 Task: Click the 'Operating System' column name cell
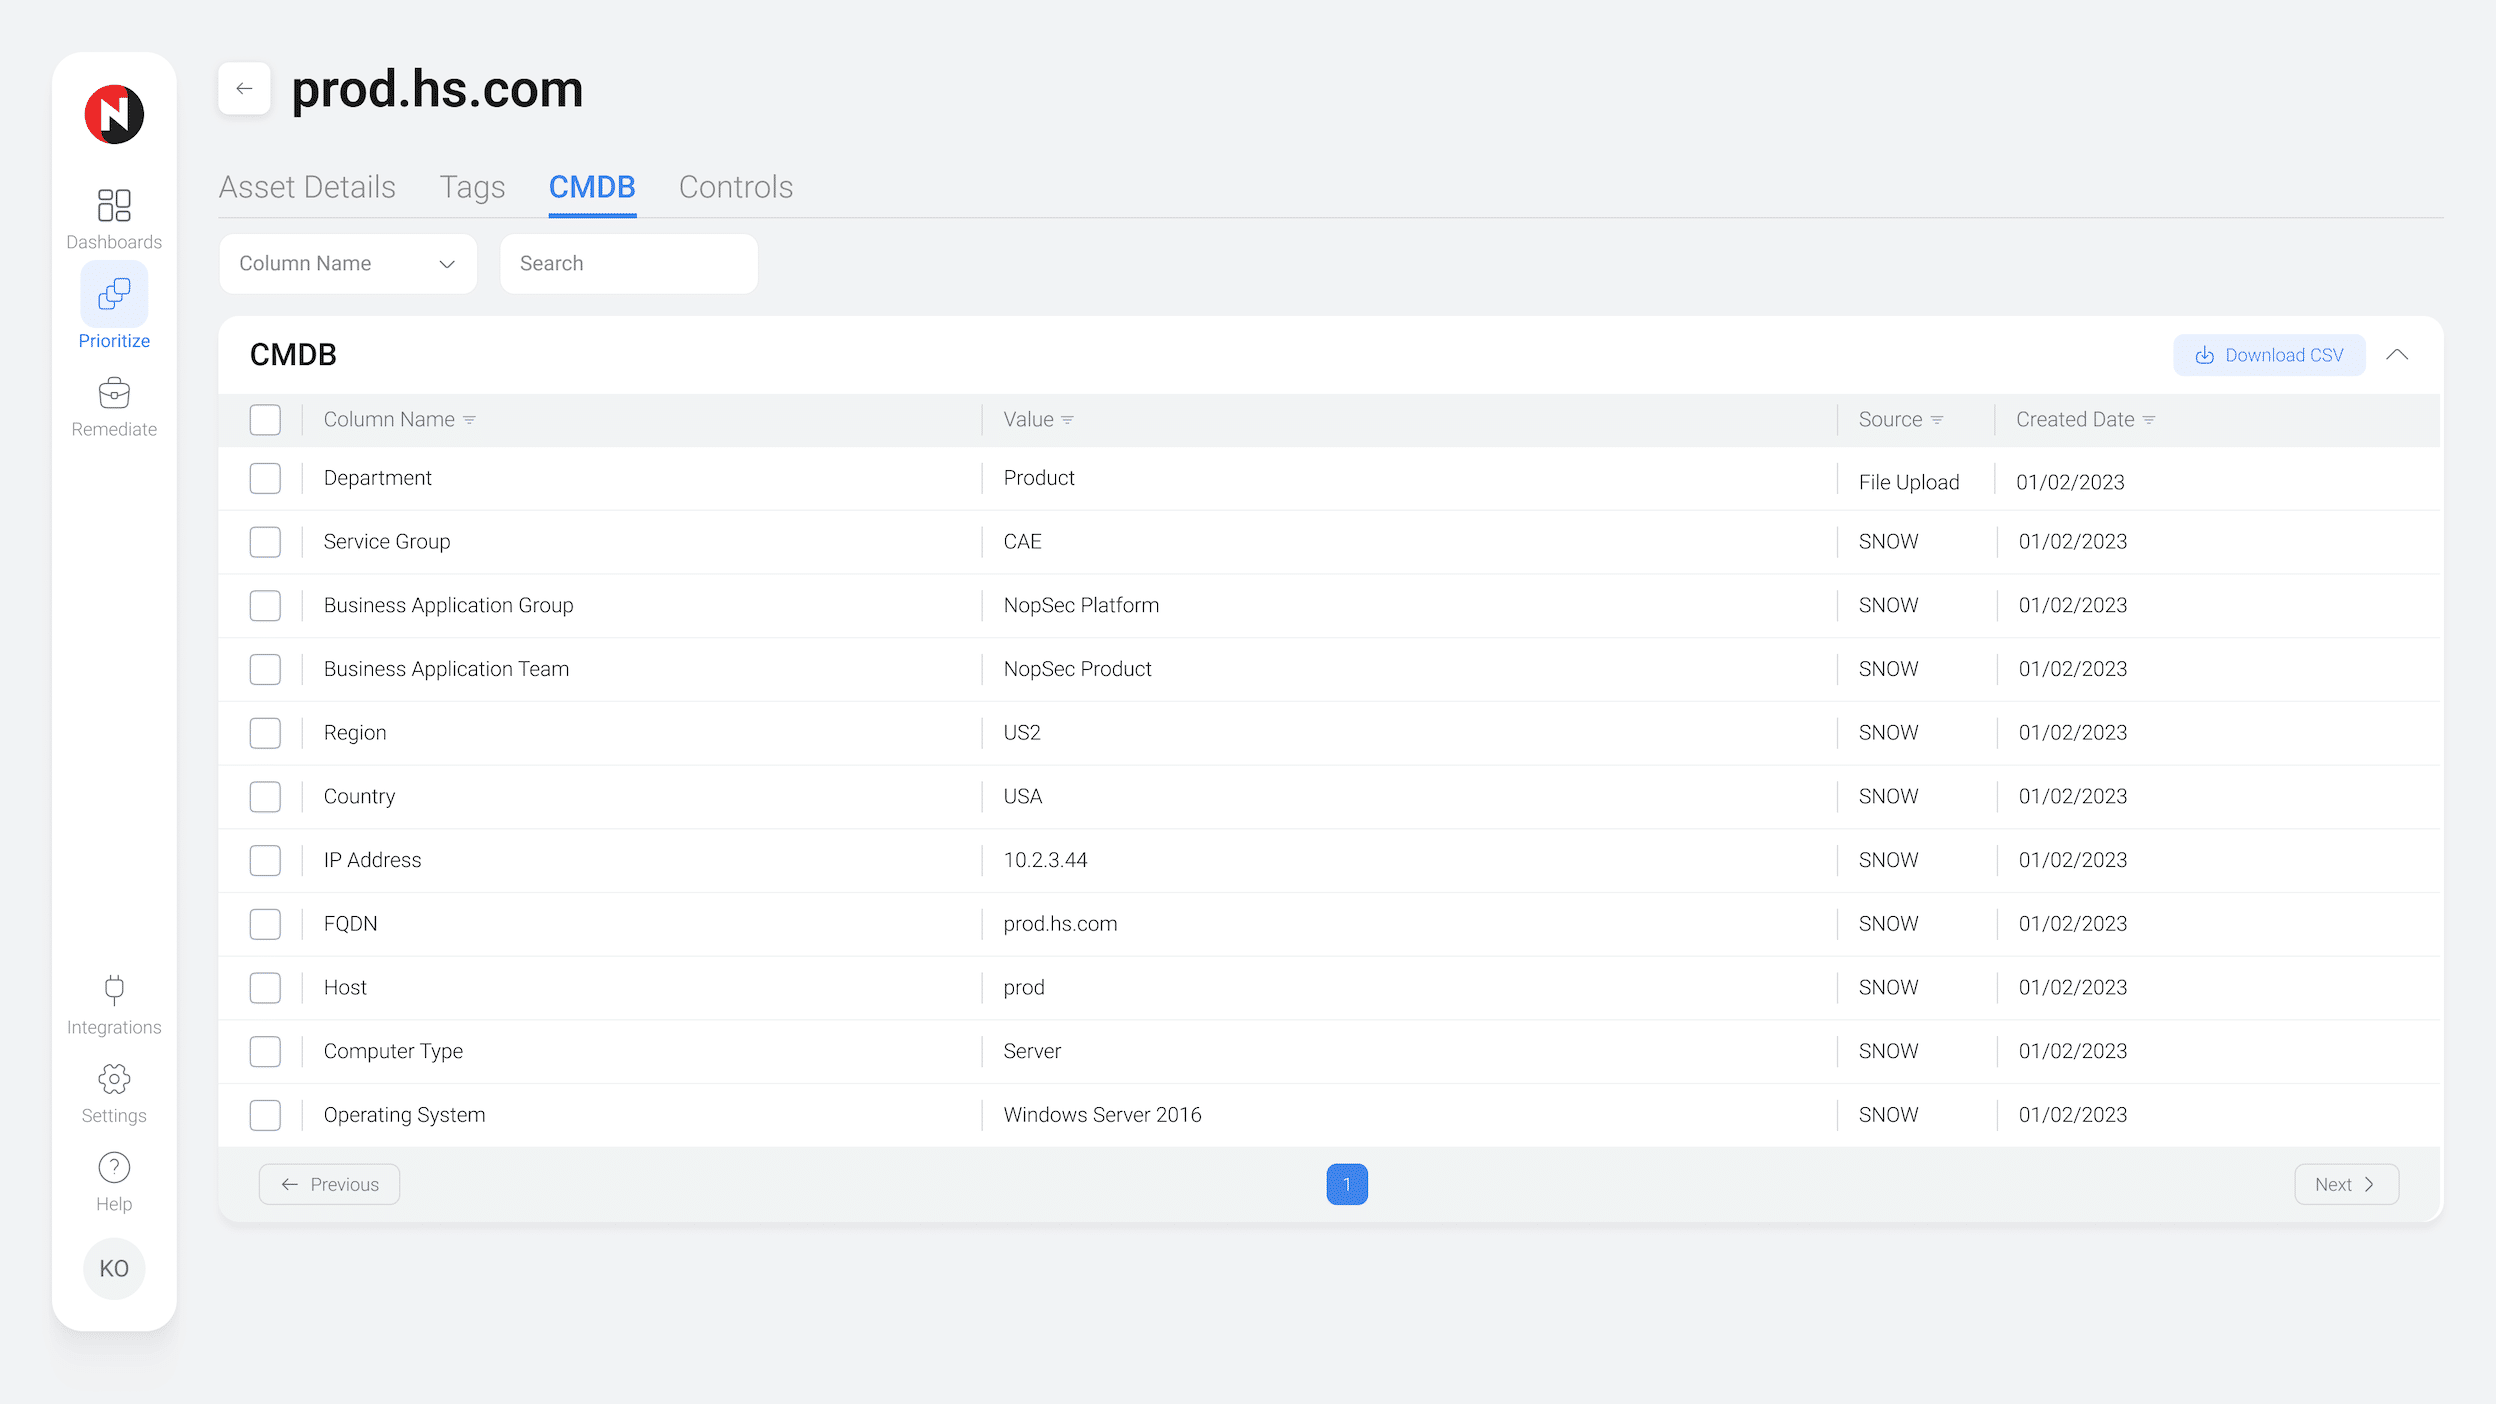[x=404, y=1115]
